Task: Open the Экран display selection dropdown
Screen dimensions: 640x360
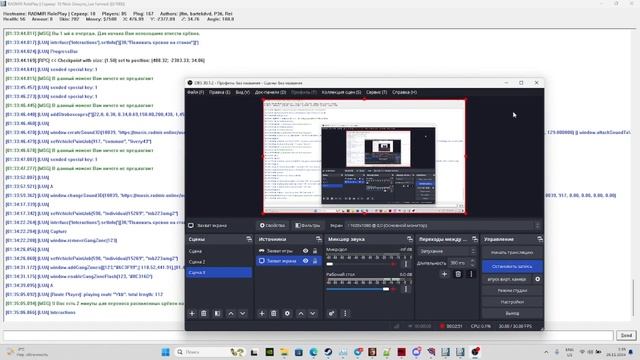Action: click(x=443, y=225)
